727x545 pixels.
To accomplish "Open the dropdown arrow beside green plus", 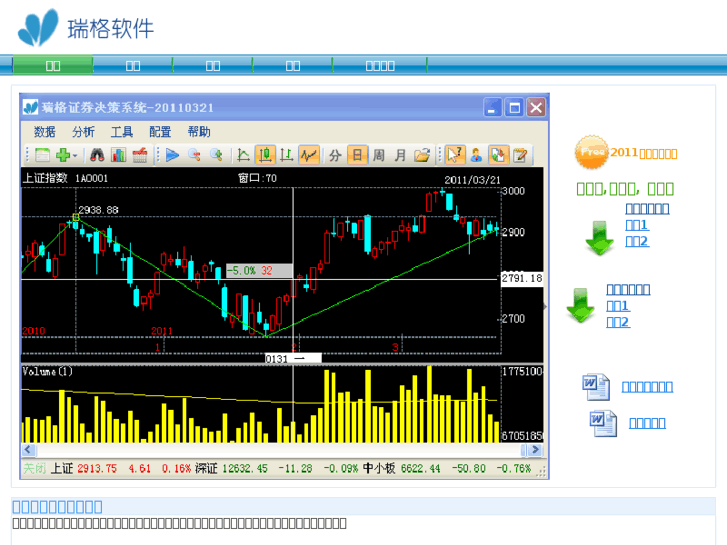I will [x=75, y=155].
